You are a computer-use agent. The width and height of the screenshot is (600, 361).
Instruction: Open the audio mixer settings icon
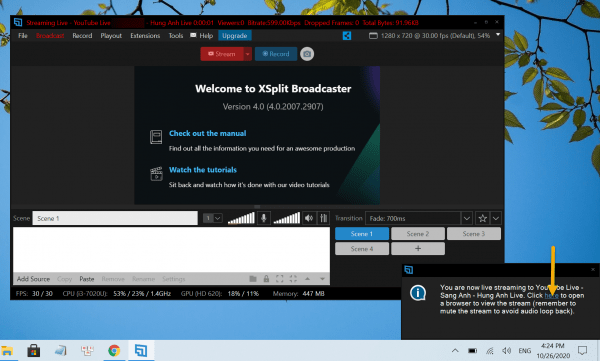pos(323,218)
